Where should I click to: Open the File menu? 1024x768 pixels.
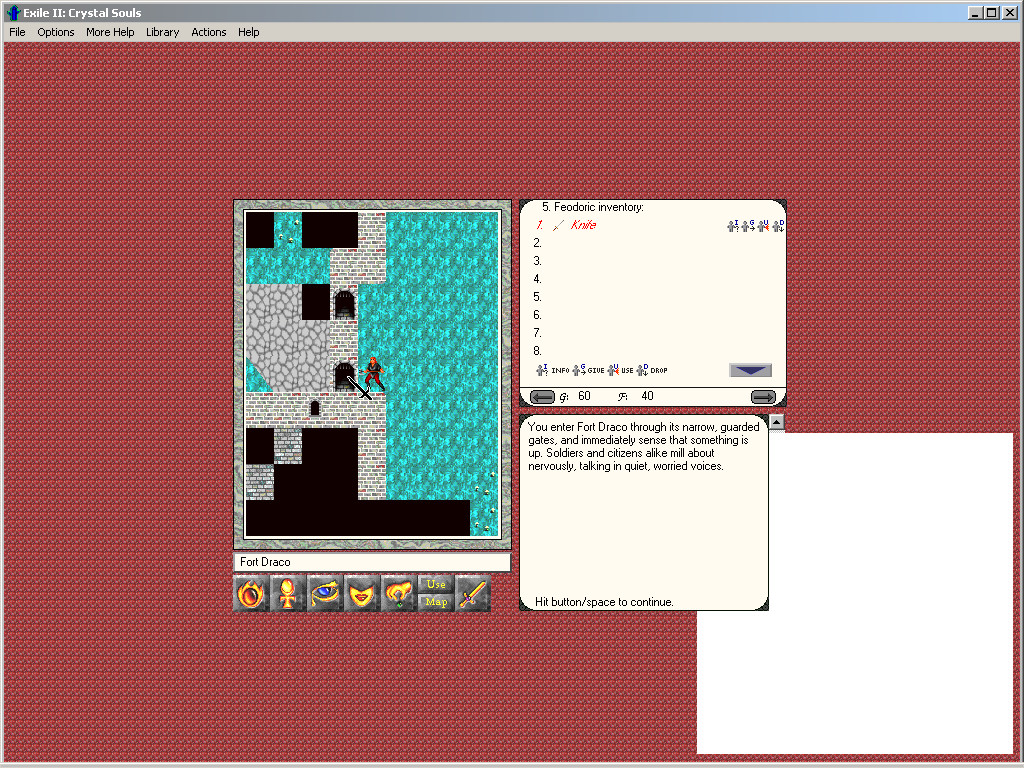18,32
